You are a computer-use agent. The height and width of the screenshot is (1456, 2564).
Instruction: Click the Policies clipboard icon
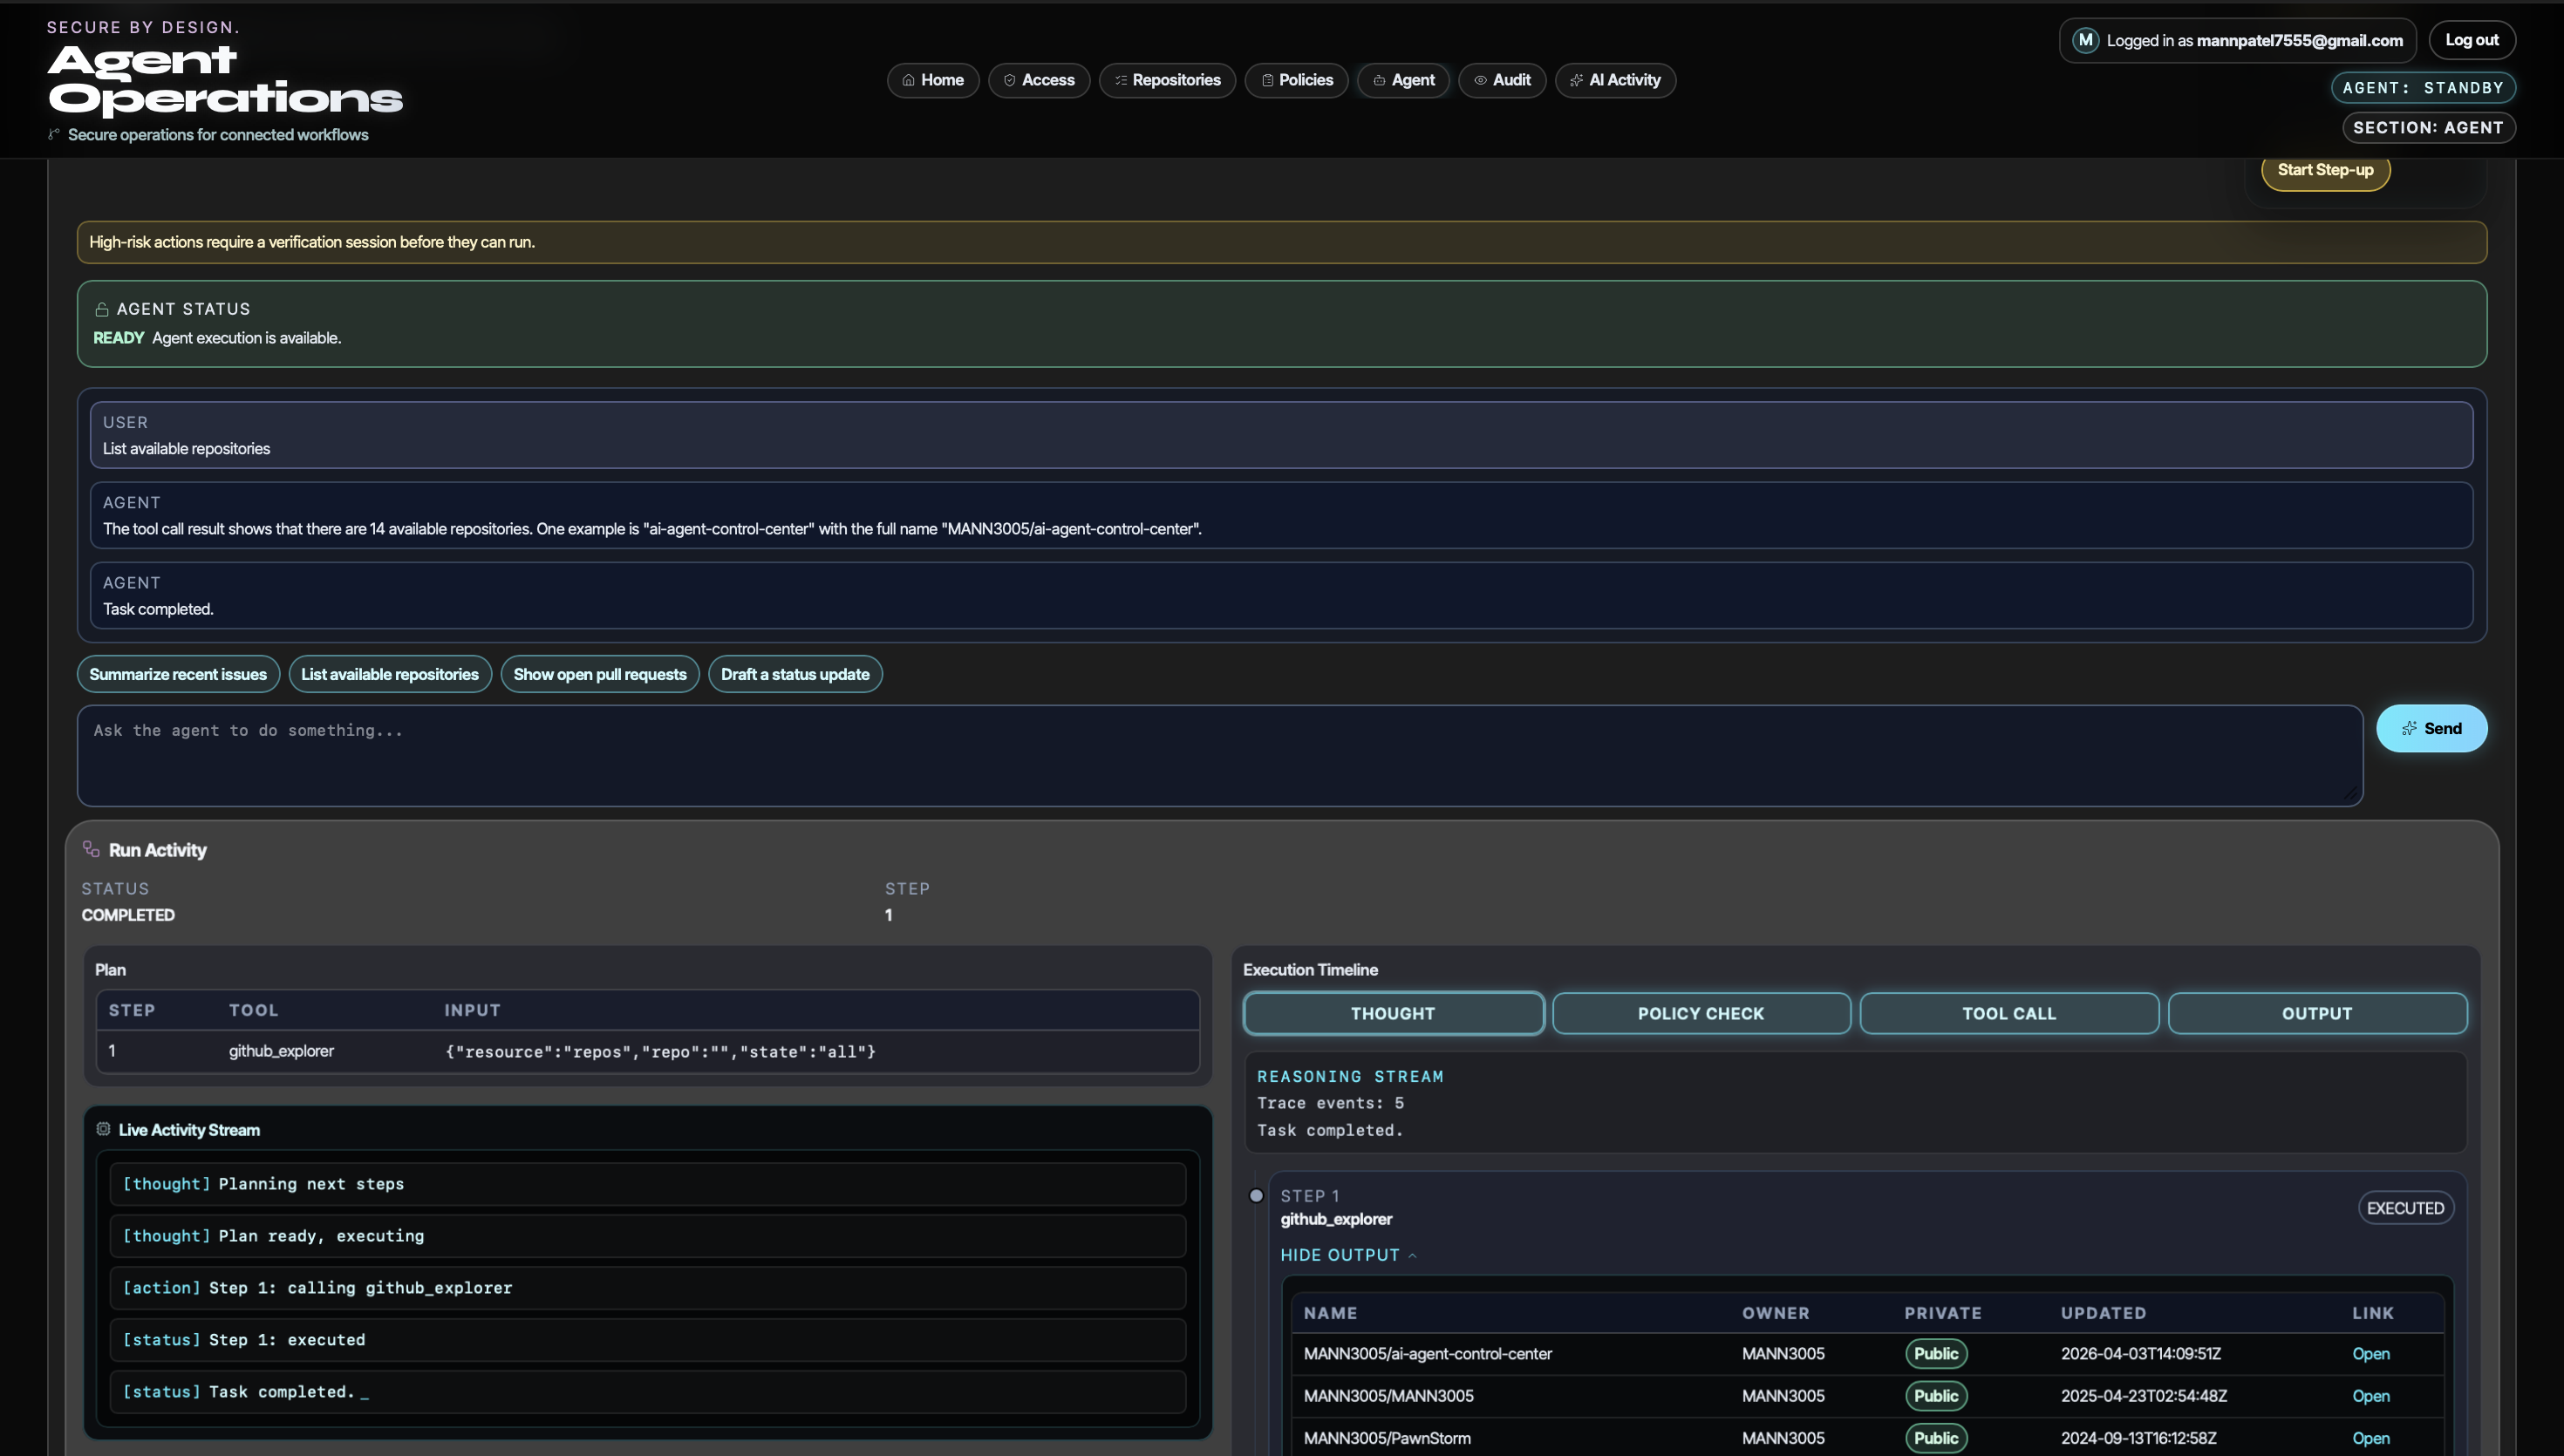click(x=1267, y=80)
